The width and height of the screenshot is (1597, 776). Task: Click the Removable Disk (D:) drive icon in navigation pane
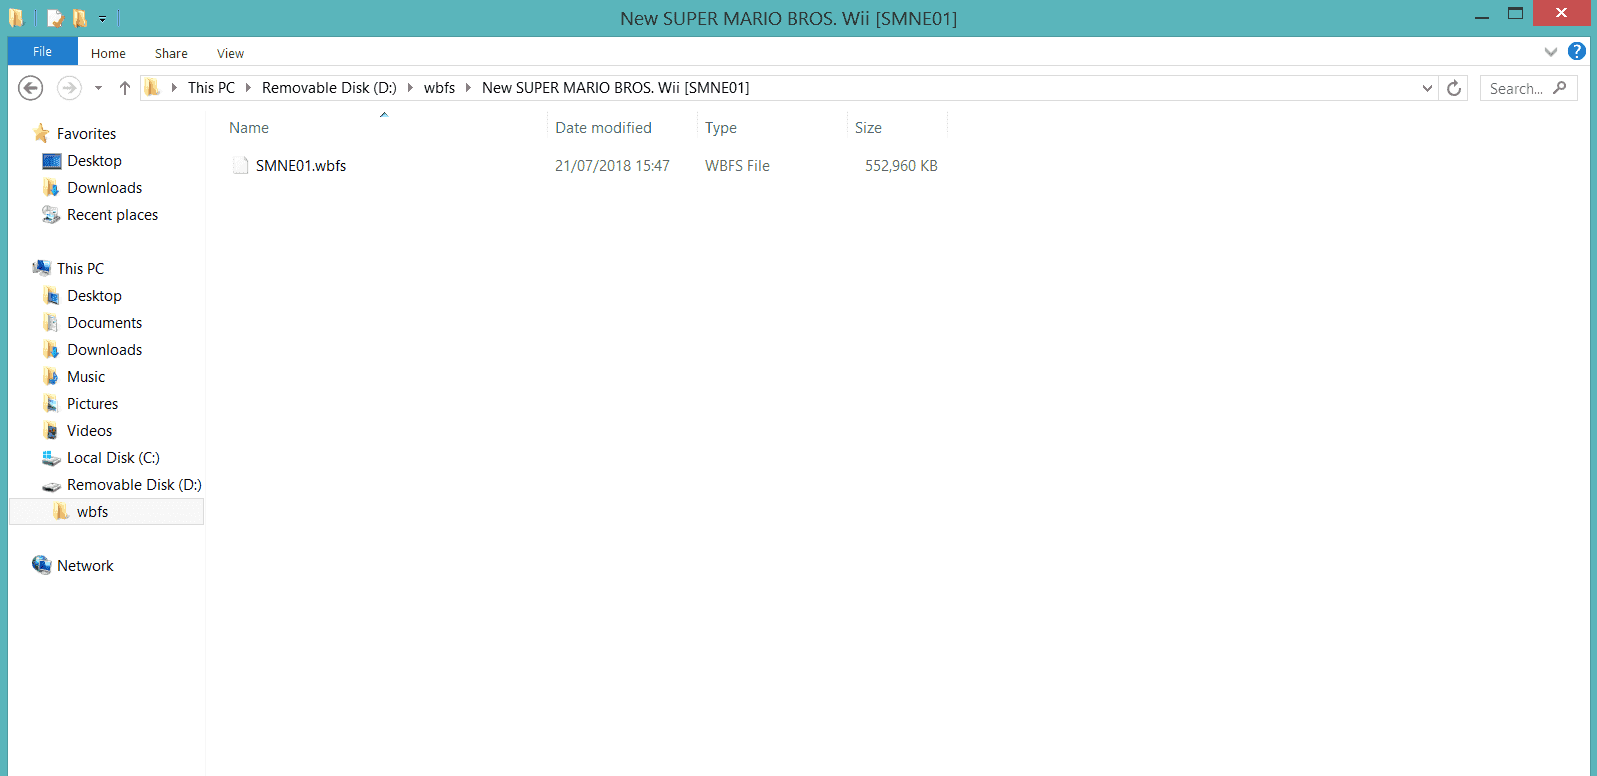[x=52, y=485]
